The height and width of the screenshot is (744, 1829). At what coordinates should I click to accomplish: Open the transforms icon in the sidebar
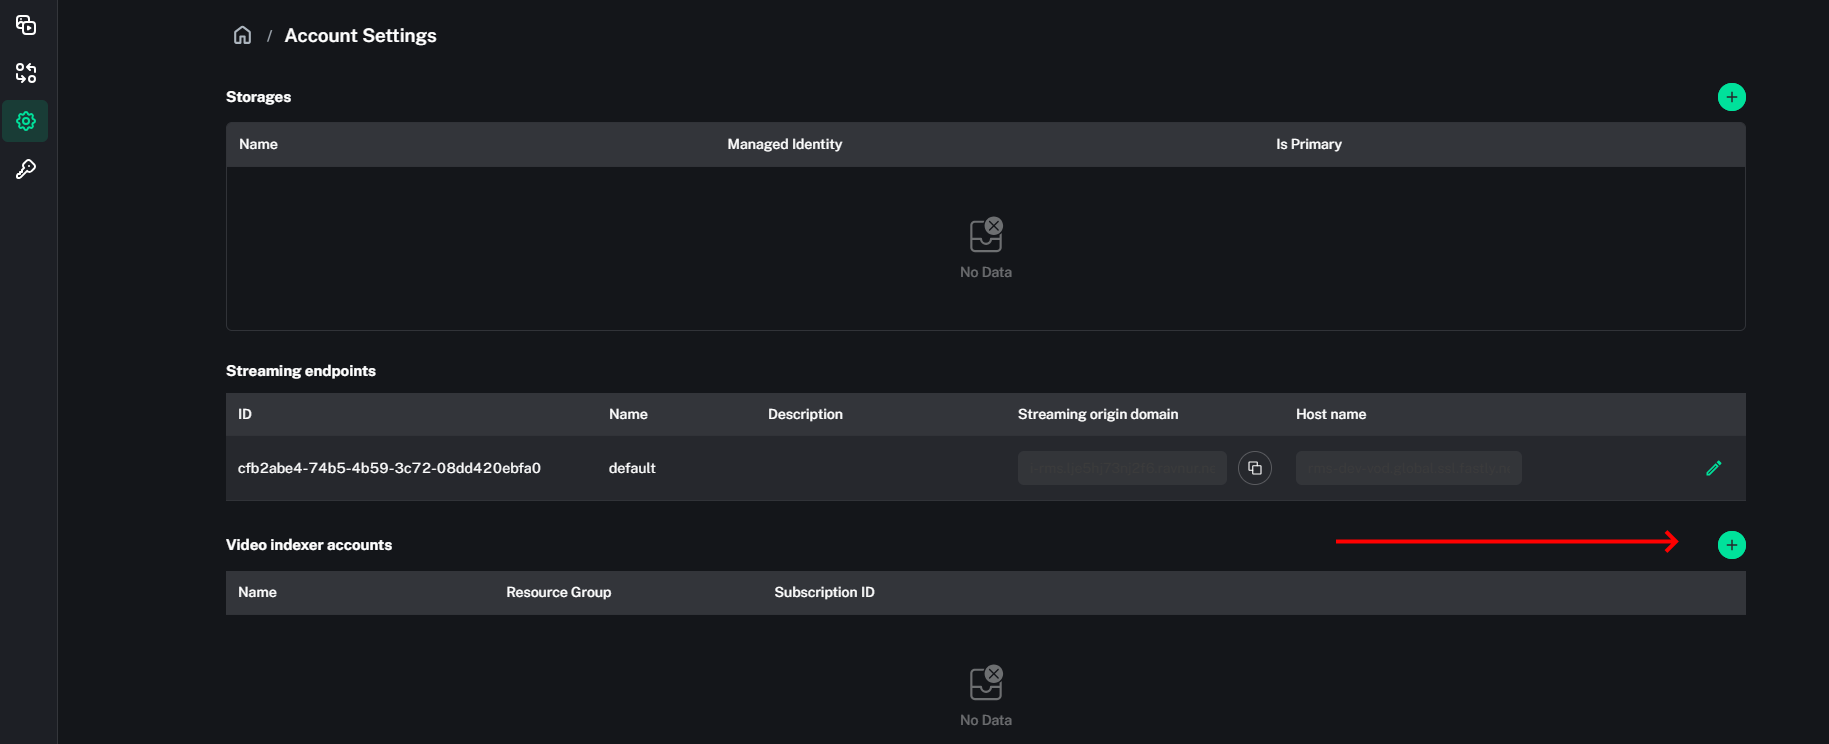click(x=26, y=73)
